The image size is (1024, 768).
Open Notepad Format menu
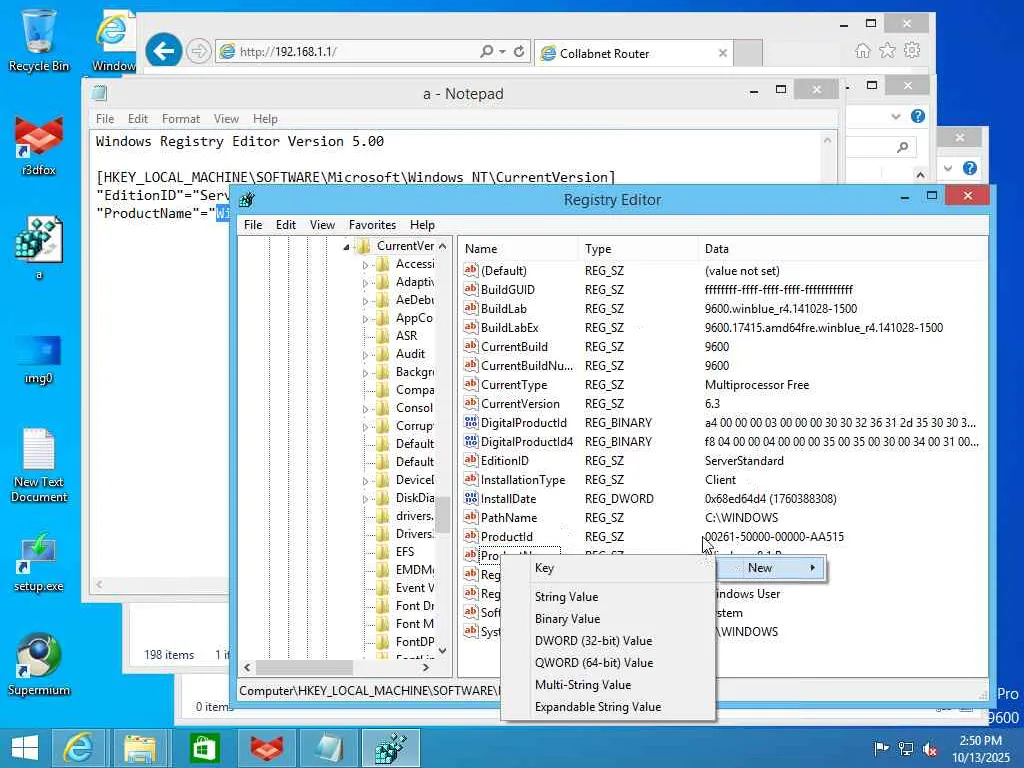181,119
